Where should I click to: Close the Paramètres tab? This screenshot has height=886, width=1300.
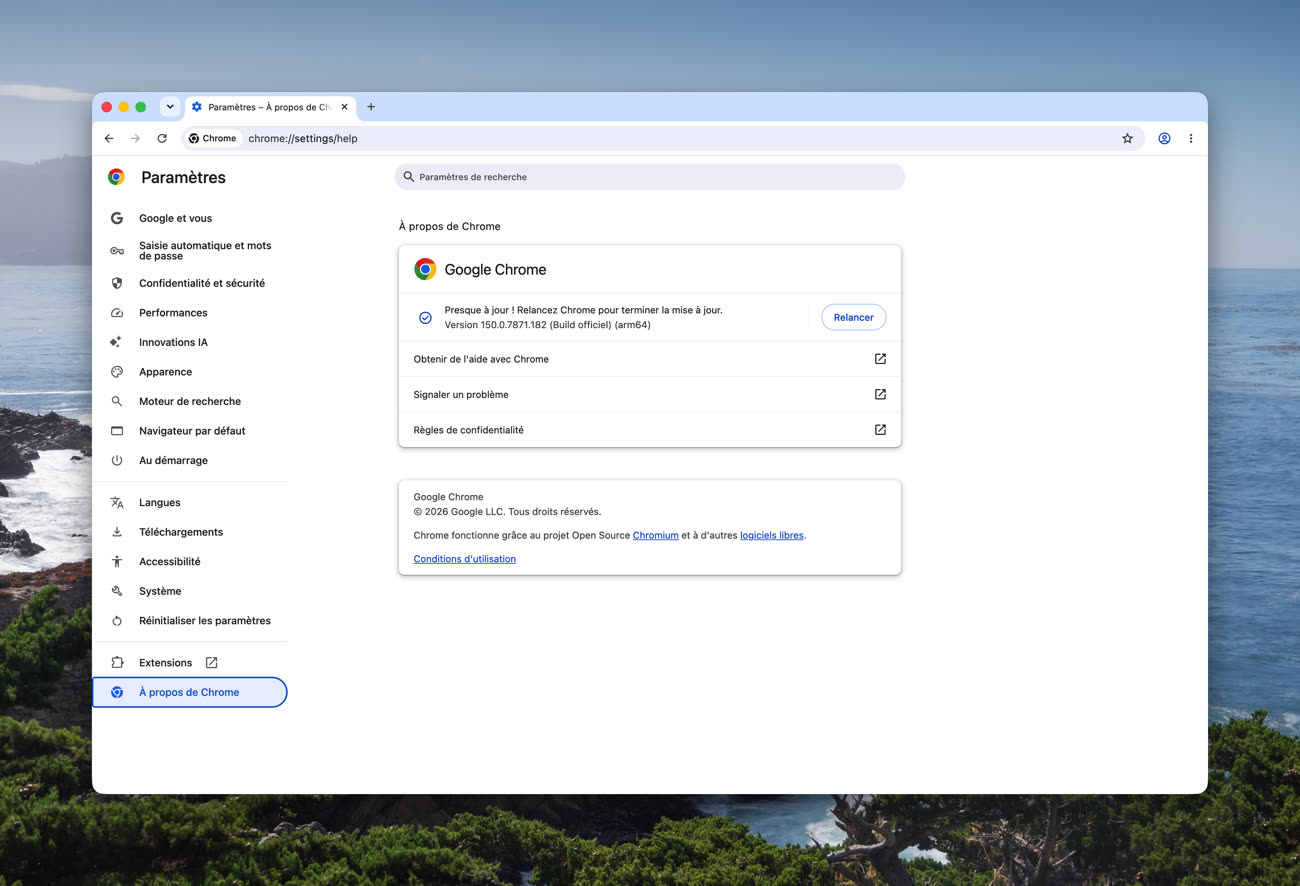pos(344,107)
